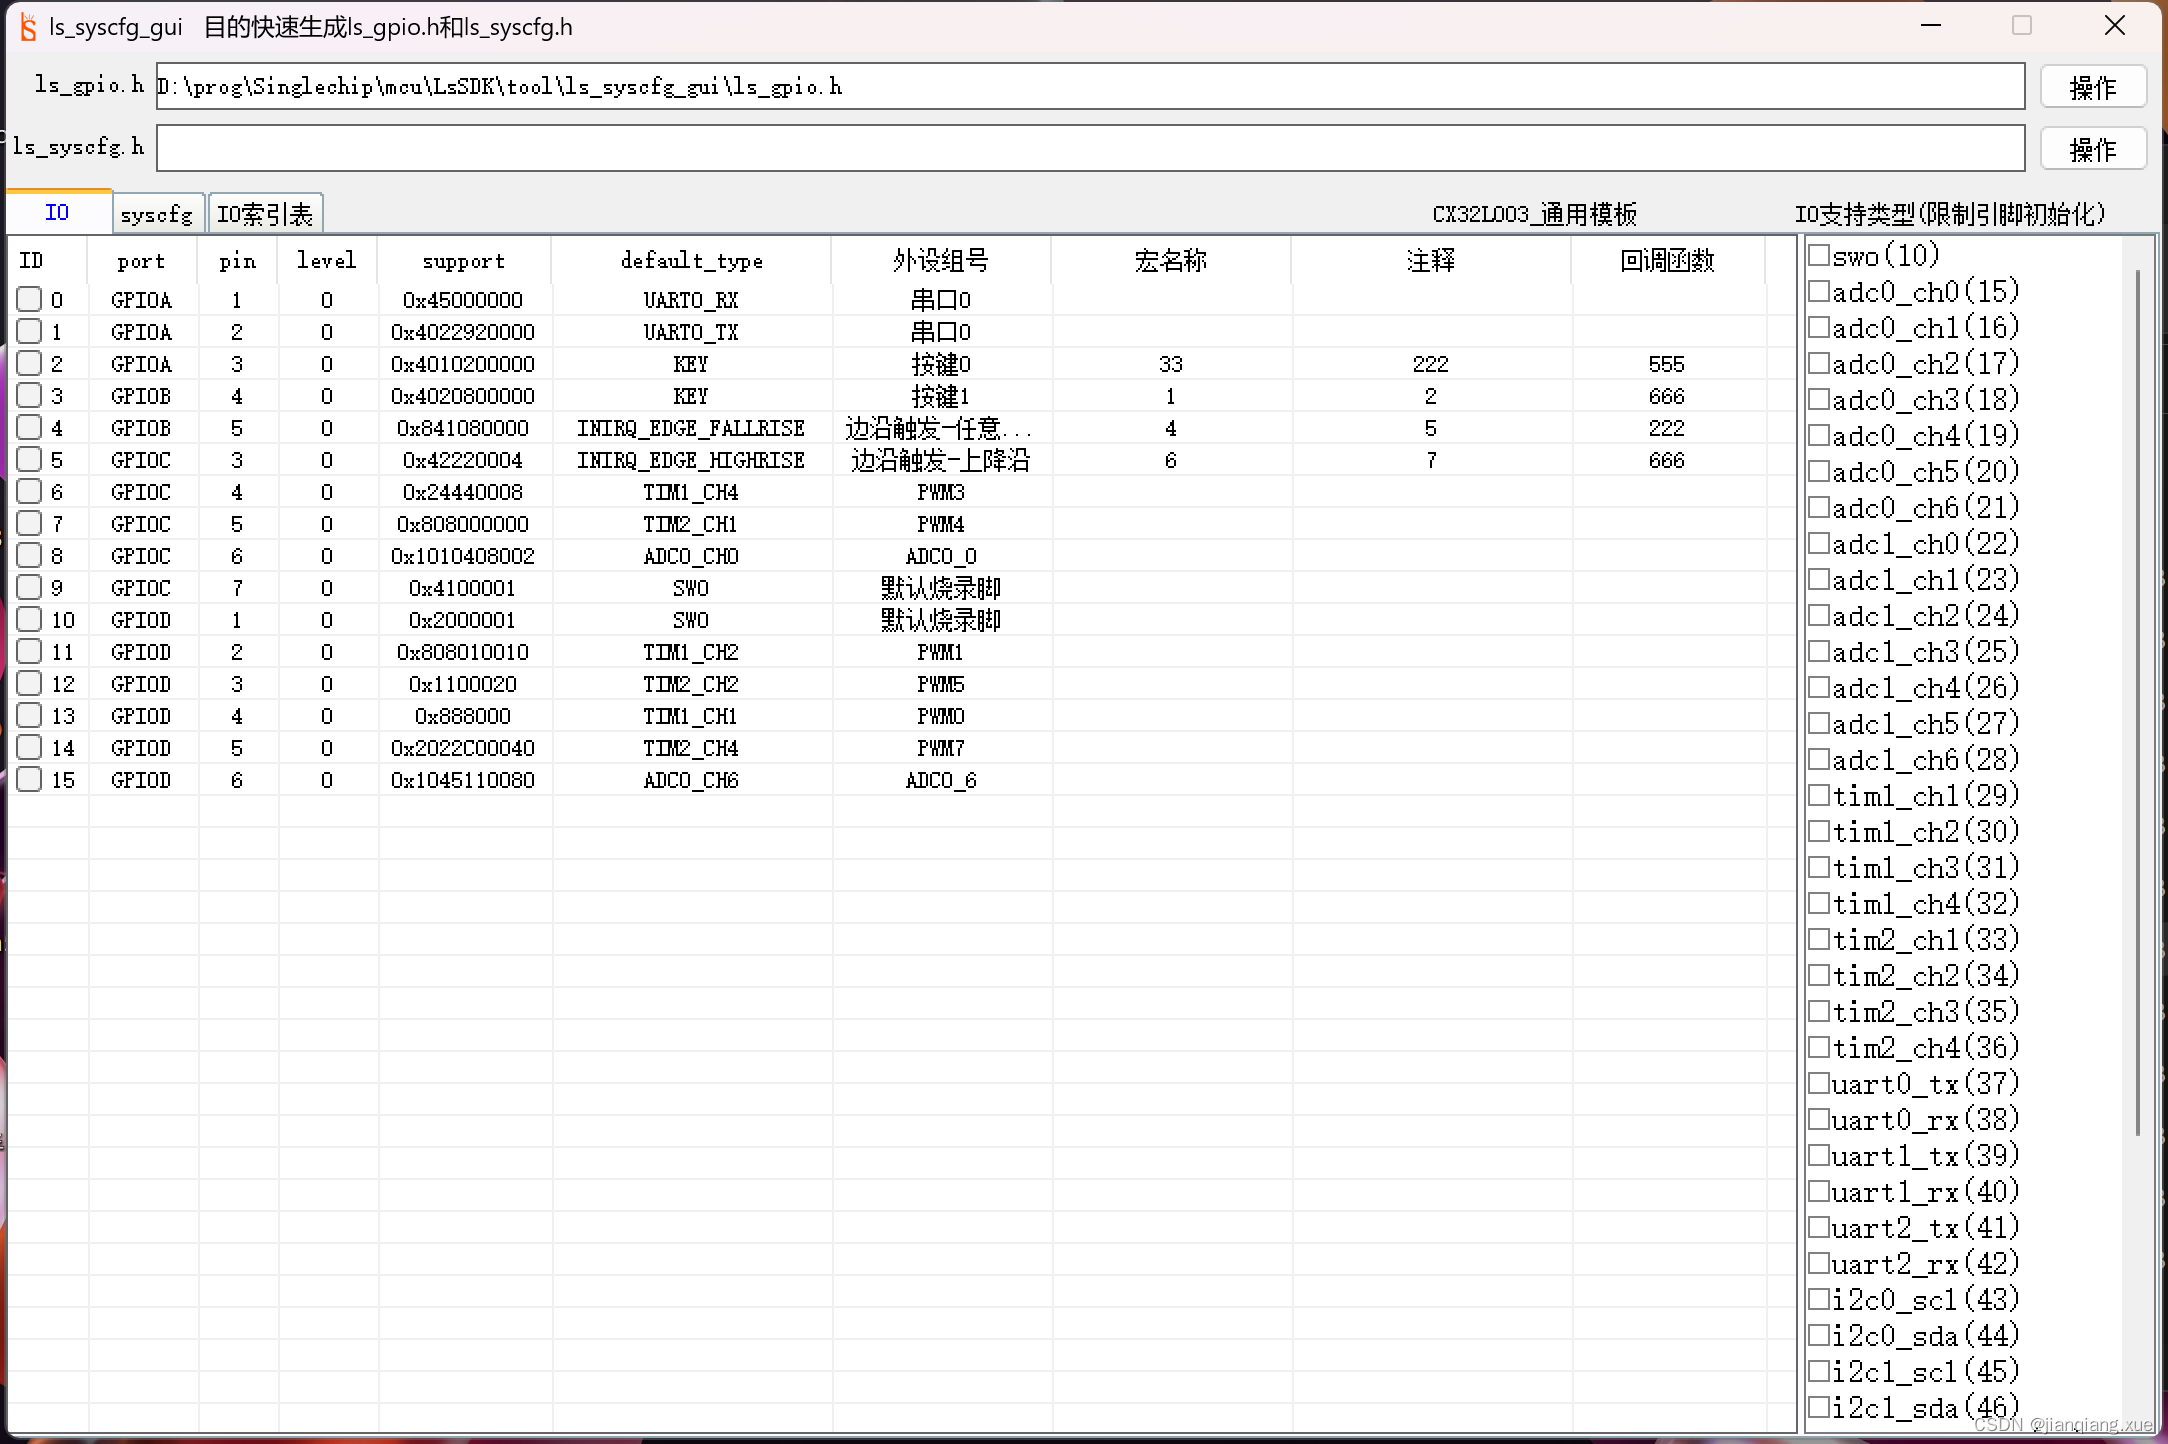Click the ADC0_6 peripheral group cell

[x=941, y=780]
